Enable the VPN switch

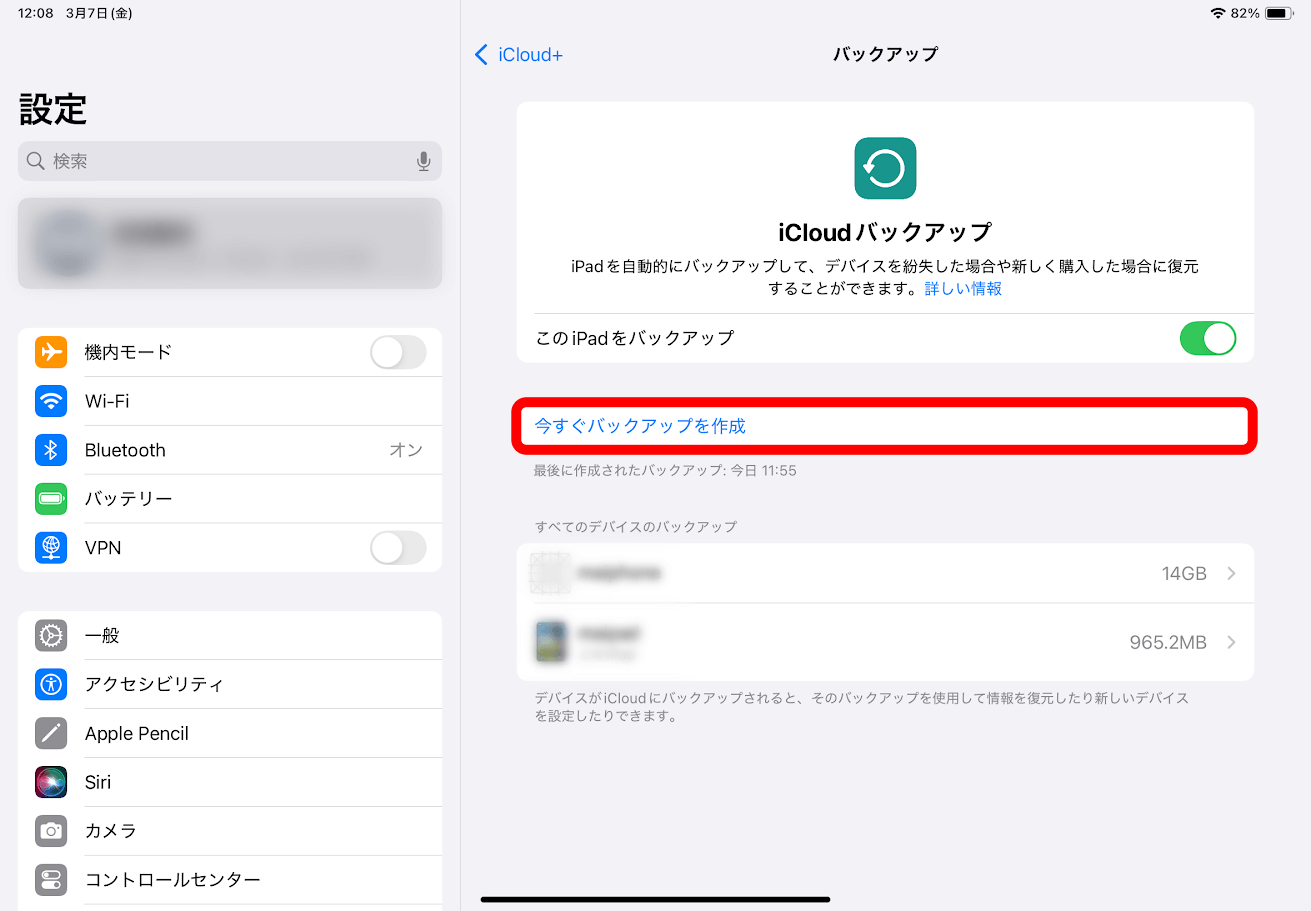tap(398, 548)
